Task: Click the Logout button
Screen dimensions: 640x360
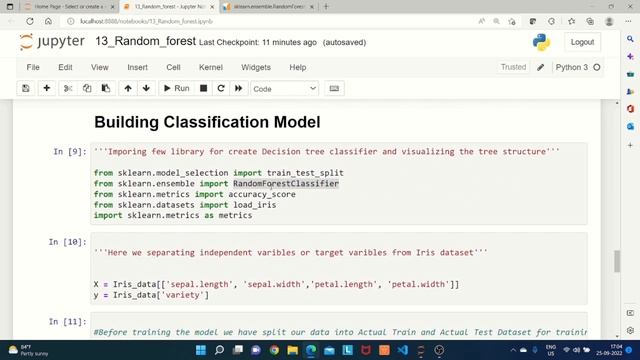Action: [582, 42]
